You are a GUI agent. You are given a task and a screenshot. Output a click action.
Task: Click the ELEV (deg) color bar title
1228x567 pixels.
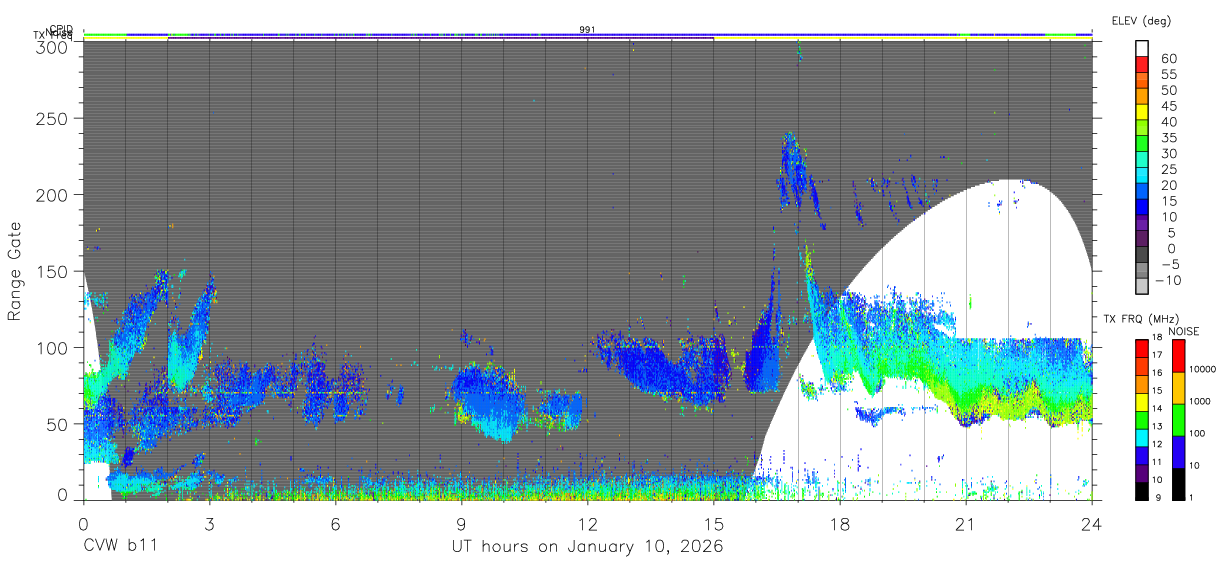coord(1141,20)
